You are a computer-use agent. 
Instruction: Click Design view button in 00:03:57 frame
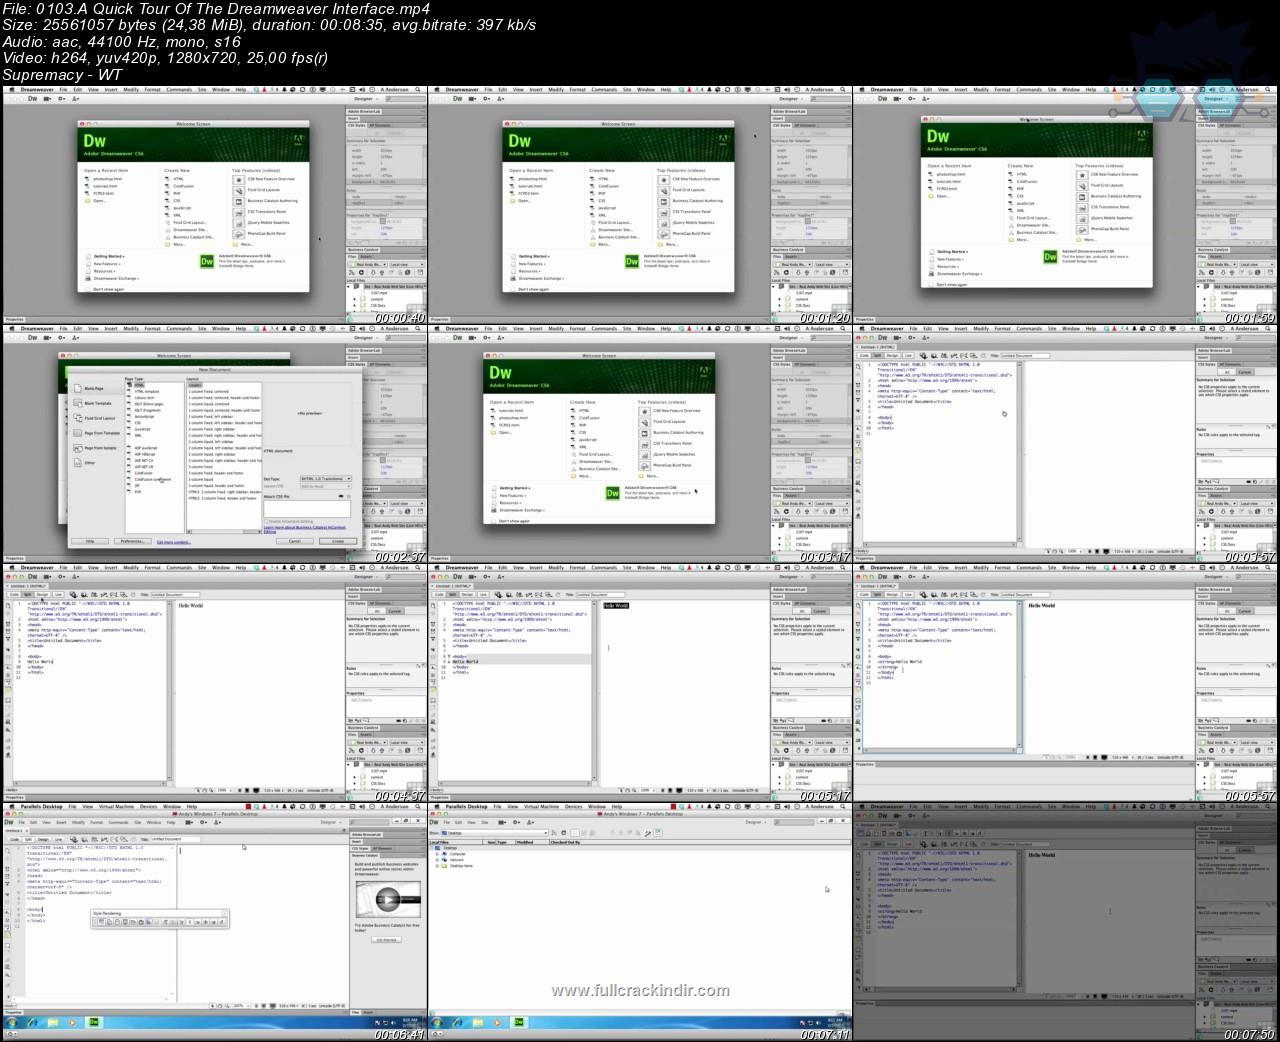[x=892, y=356]
